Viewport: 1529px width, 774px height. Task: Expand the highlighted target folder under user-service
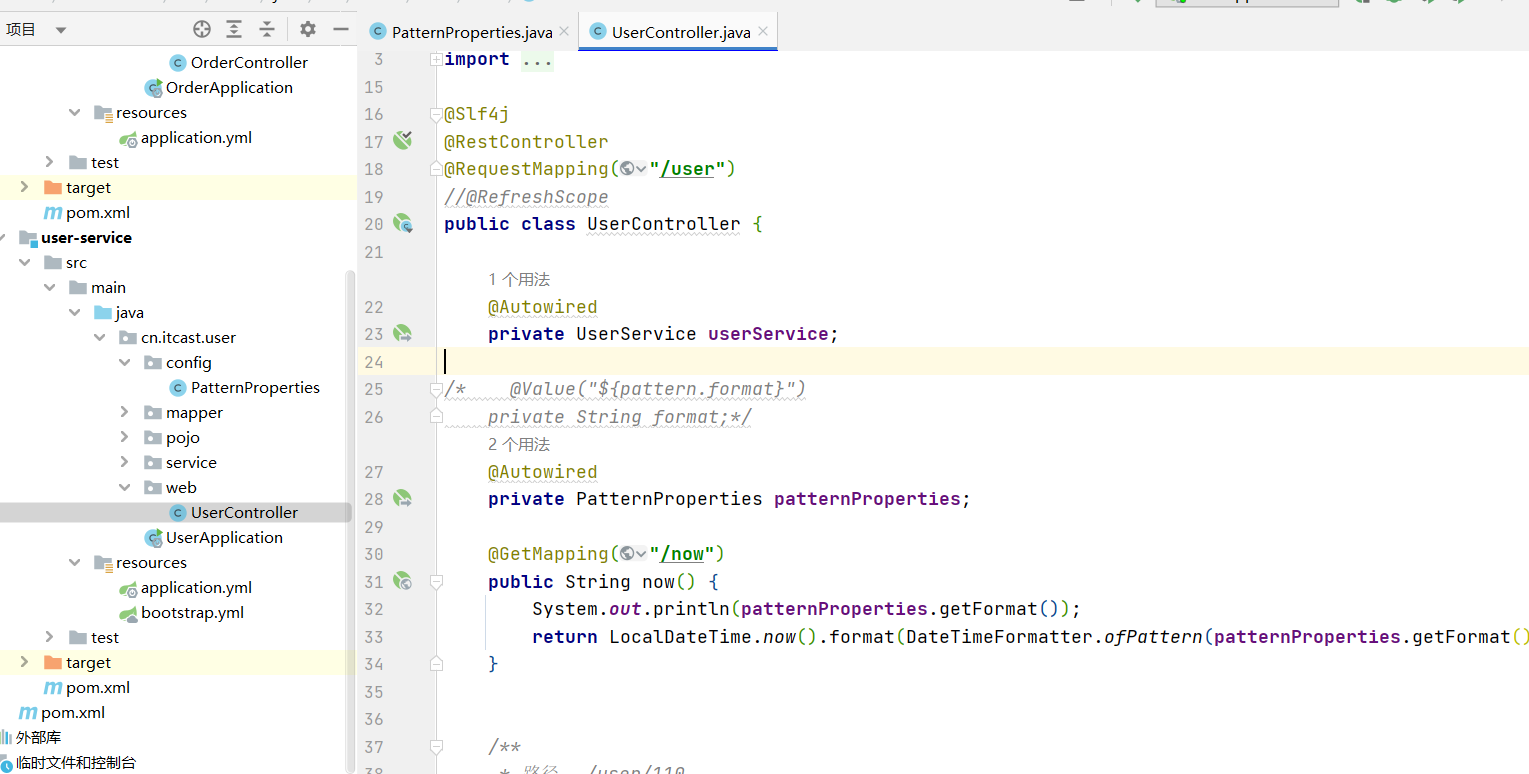(x=24, y=662)
